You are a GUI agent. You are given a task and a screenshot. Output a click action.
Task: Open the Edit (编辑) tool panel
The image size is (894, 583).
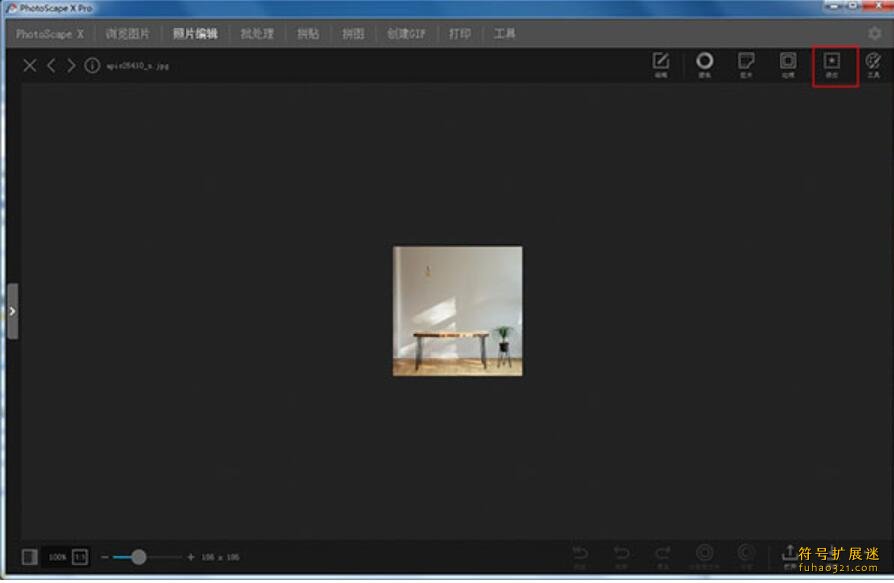click(660, 64)
